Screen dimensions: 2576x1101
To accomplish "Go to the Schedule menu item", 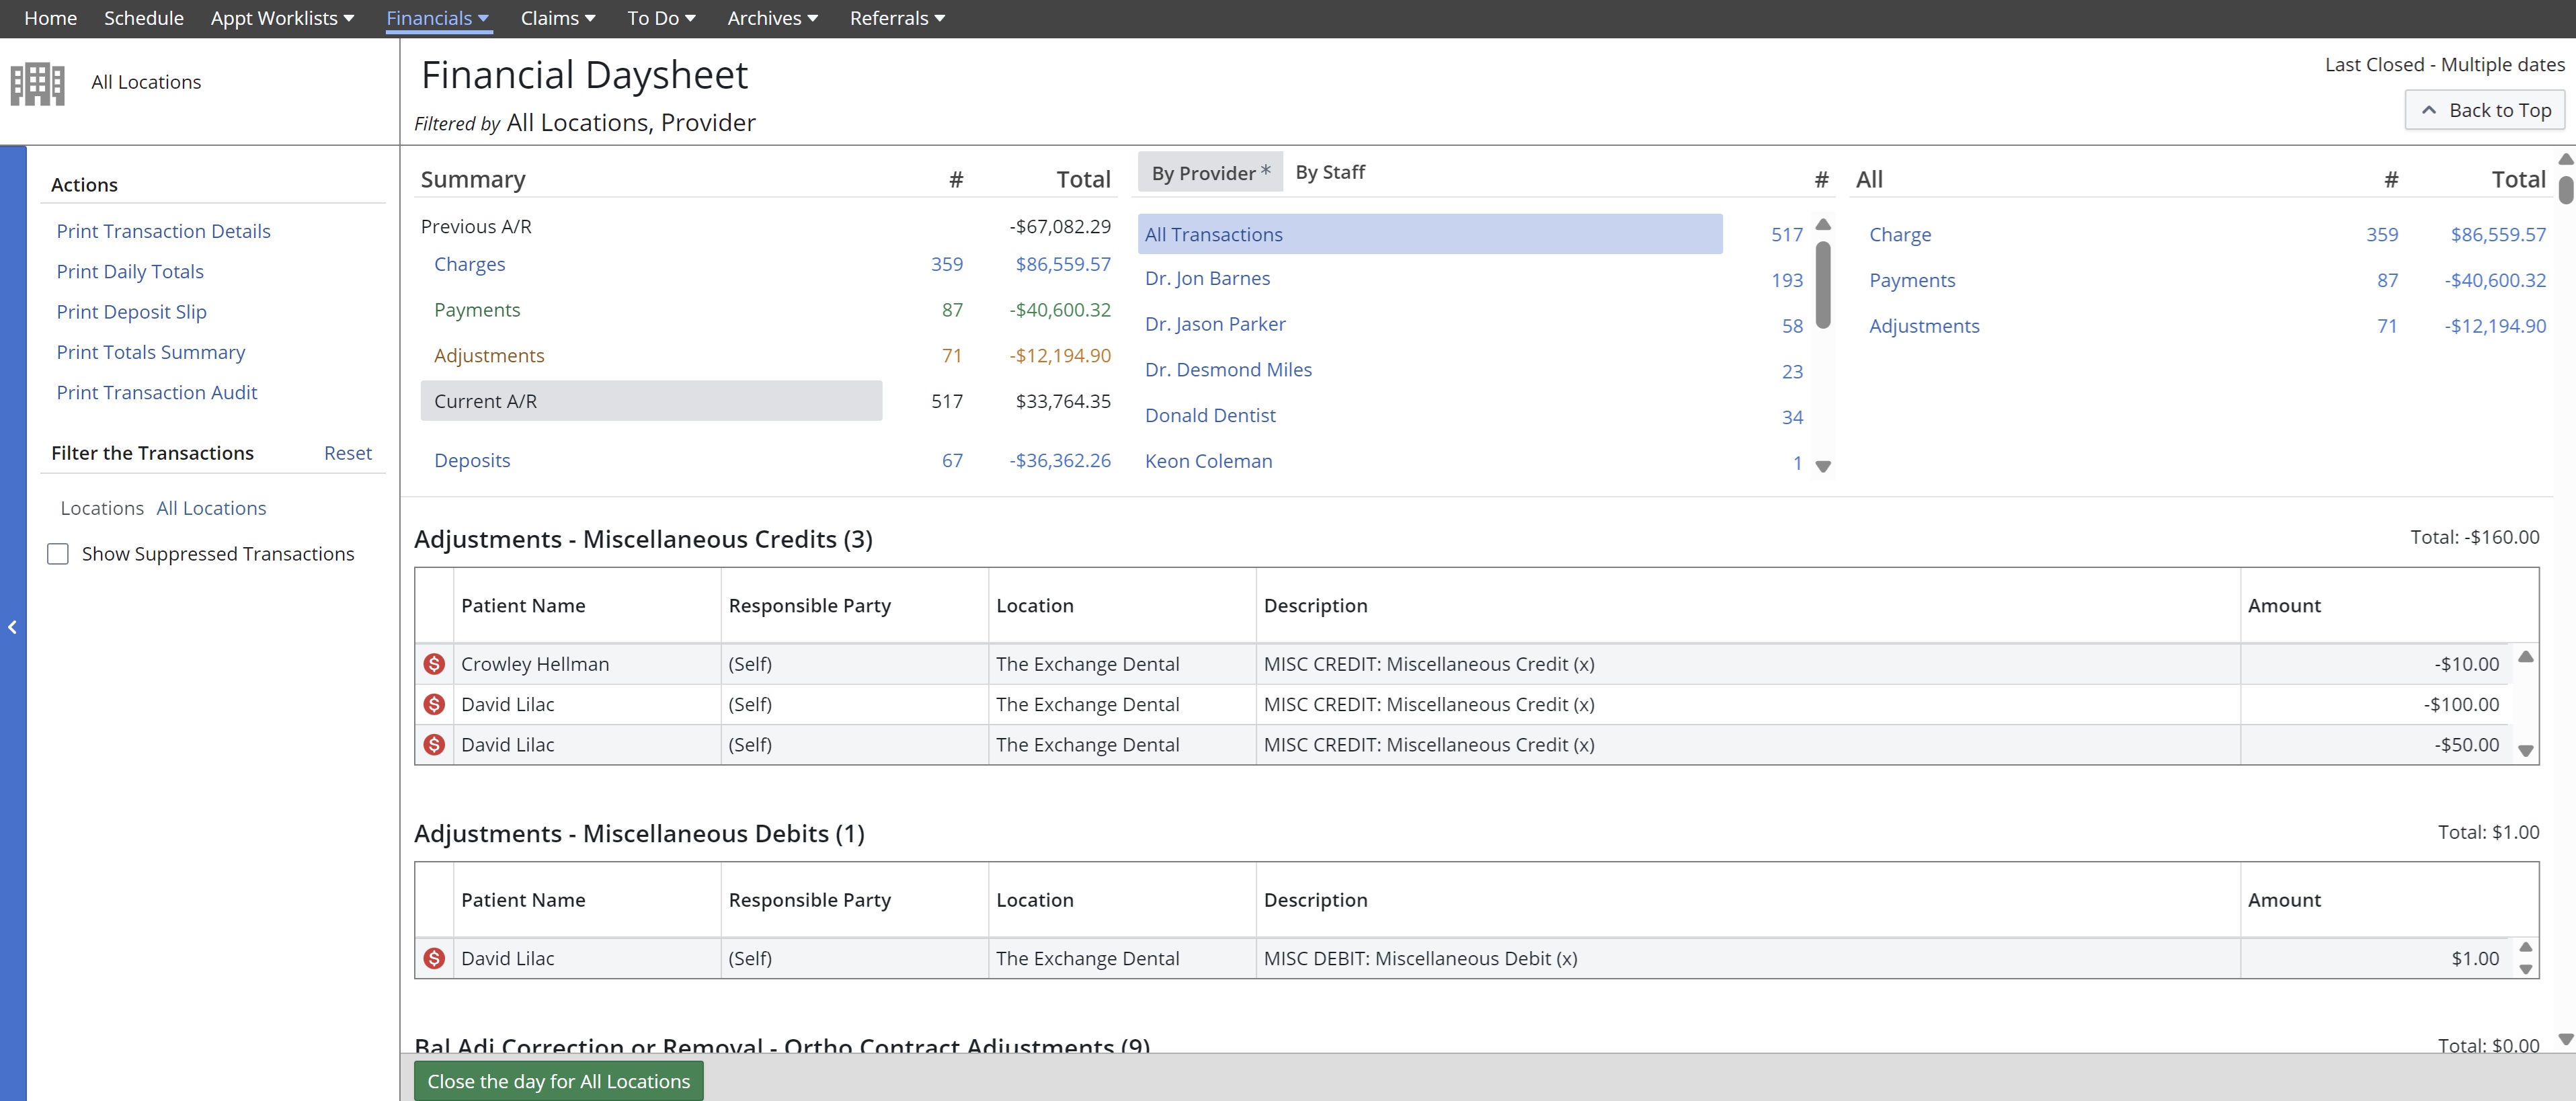I will pos(143,18).
